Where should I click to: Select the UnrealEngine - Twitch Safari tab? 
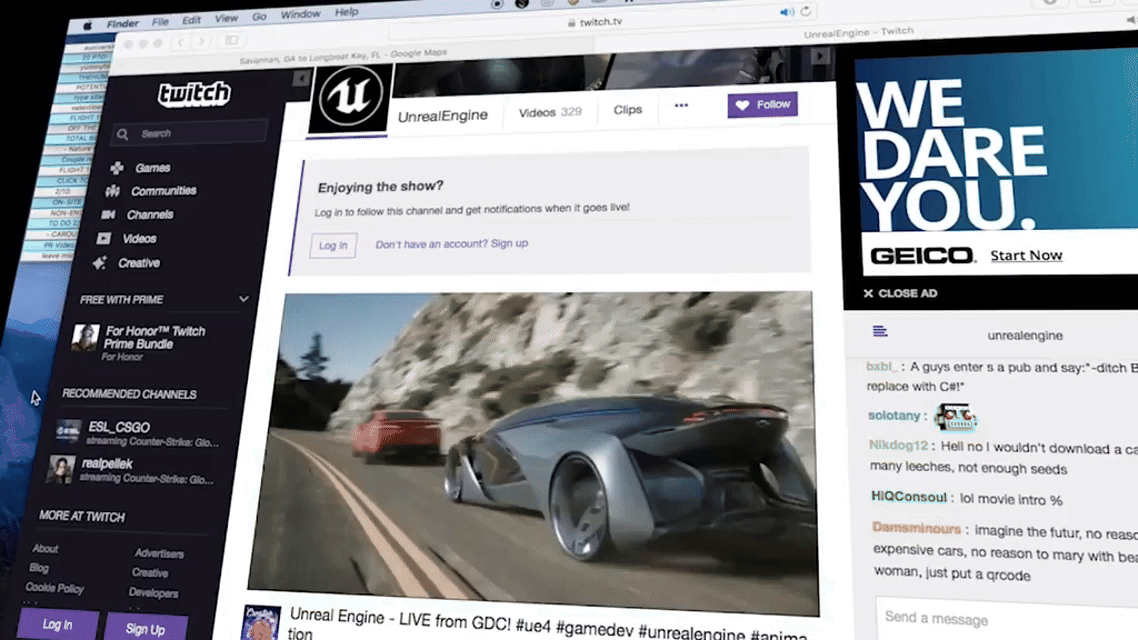pos(859,32)
